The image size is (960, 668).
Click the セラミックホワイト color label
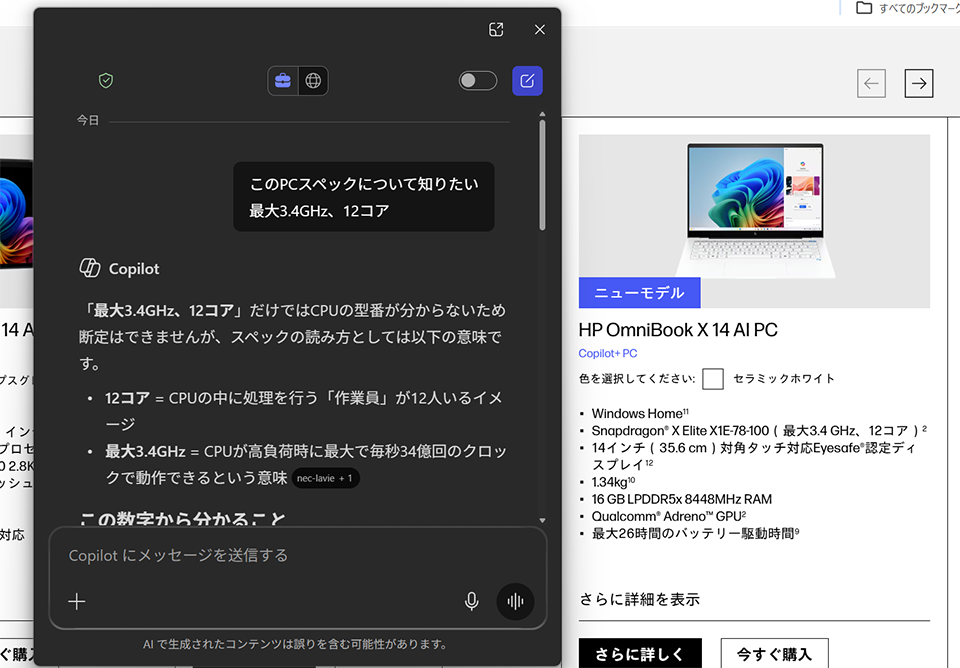pos(784,378)
